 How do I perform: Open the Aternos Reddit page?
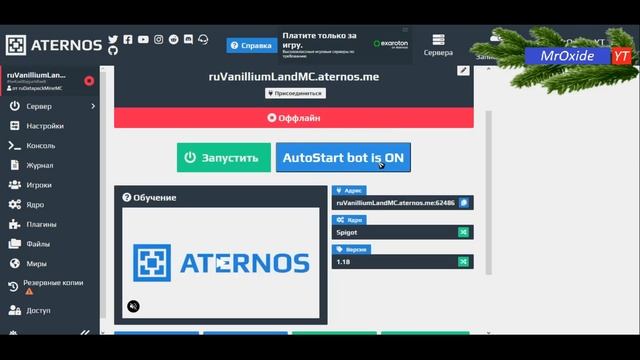173,39
